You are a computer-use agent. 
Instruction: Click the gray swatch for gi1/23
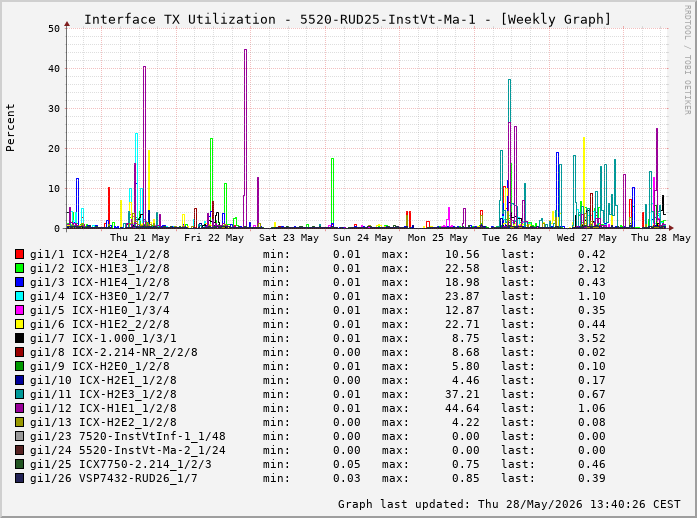pos(19,436)
